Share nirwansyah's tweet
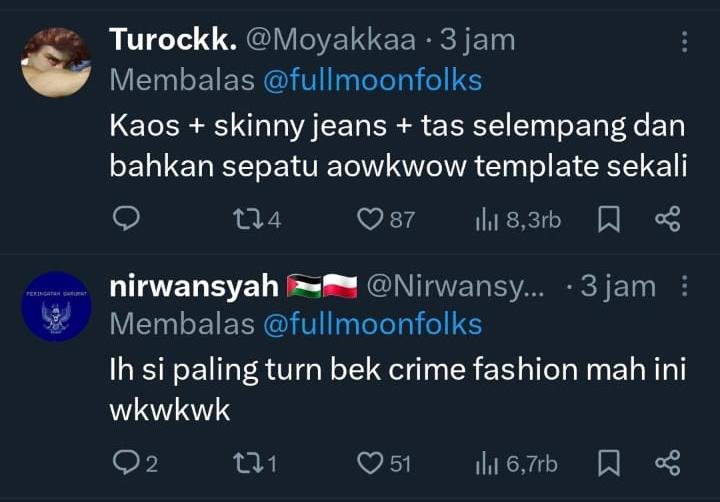The height and width of the screenshot is (502, 720). [x=667, y=462]
